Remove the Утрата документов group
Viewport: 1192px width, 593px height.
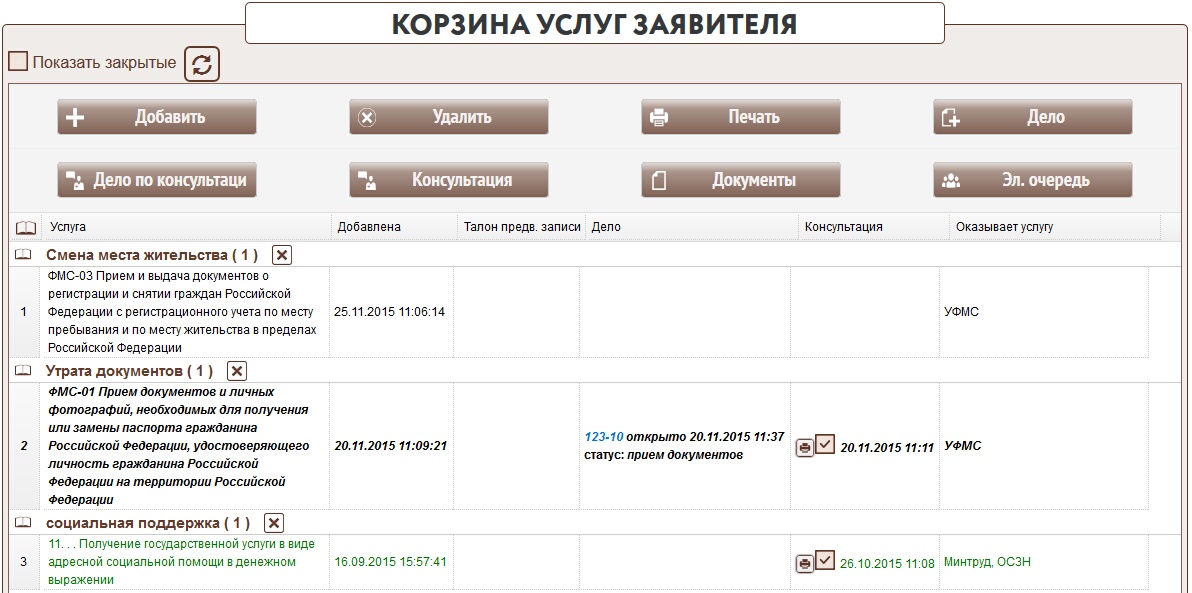tap(237, 371)
